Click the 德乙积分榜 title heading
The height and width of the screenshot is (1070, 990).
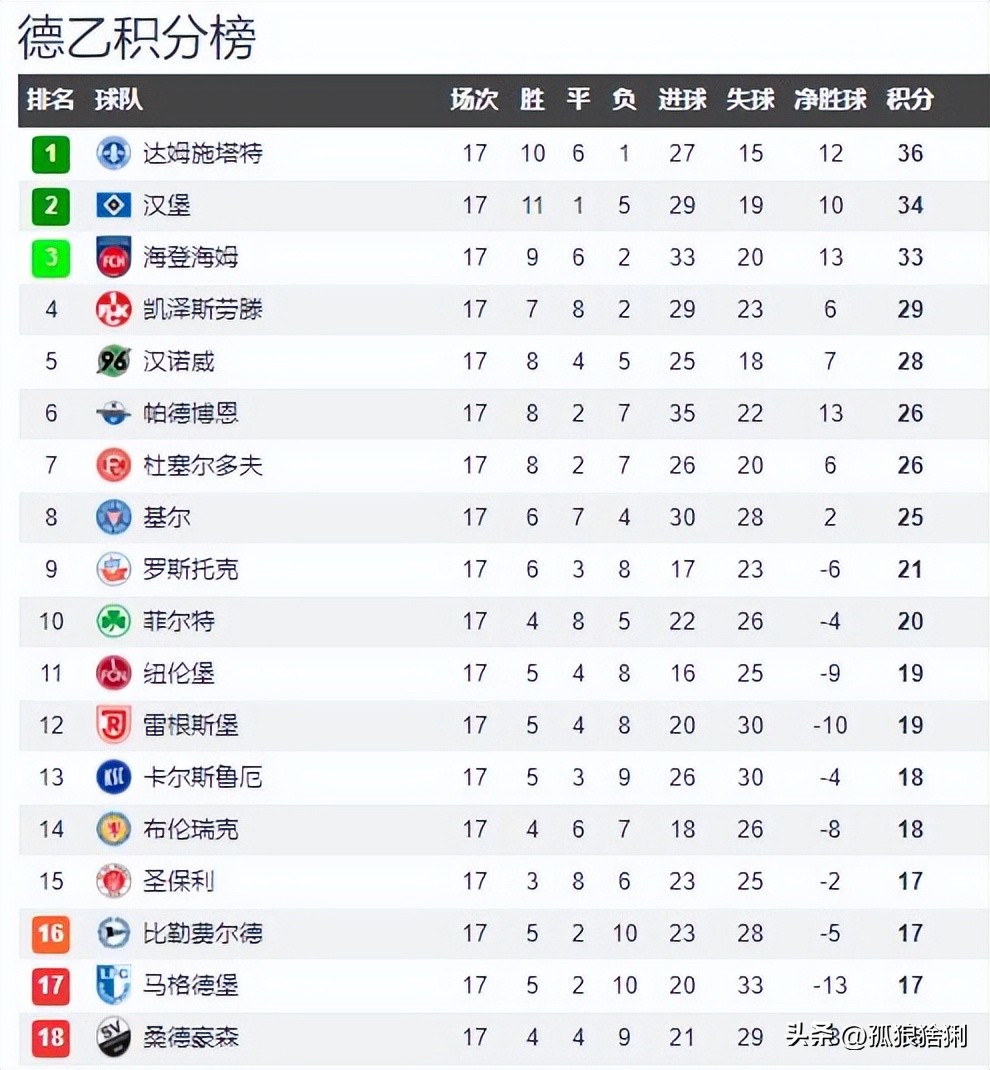[x=137, y=38]
